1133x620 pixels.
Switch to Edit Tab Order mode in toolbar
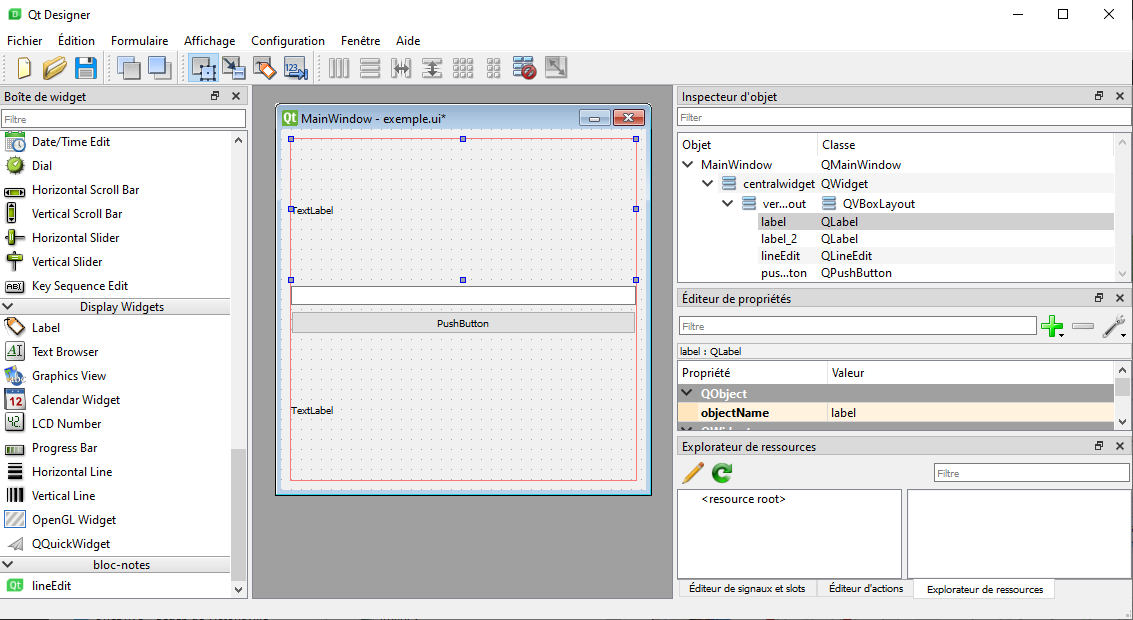pyautogui.click(x=296, y=68)
